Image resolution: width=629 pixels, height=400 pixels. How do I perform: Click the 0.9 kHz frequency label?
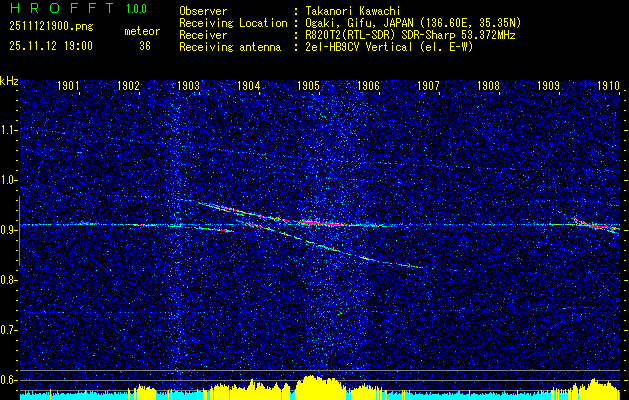click(8, 230)
